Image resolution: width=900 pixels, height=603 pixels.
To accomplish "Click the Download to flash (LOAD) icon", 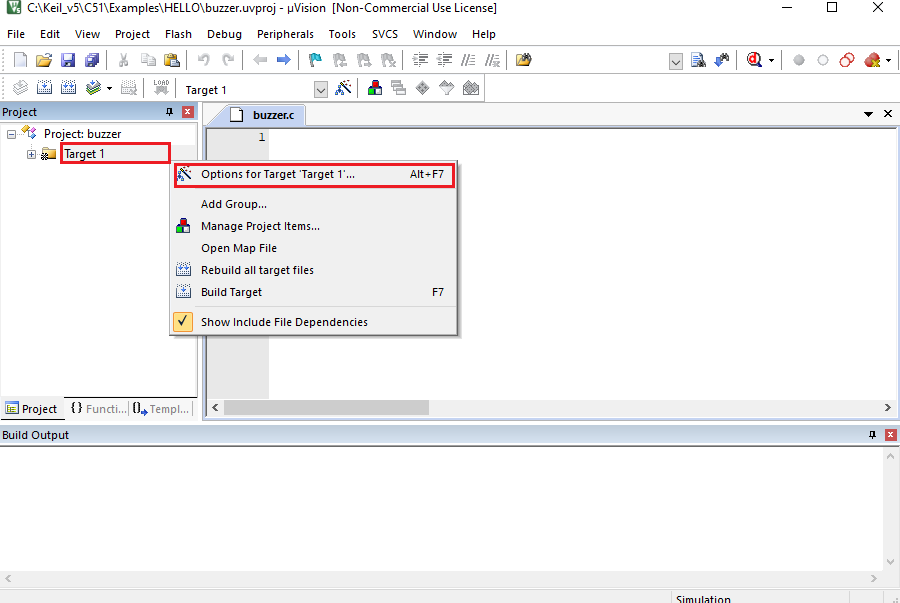I will (x=159, y=87).
